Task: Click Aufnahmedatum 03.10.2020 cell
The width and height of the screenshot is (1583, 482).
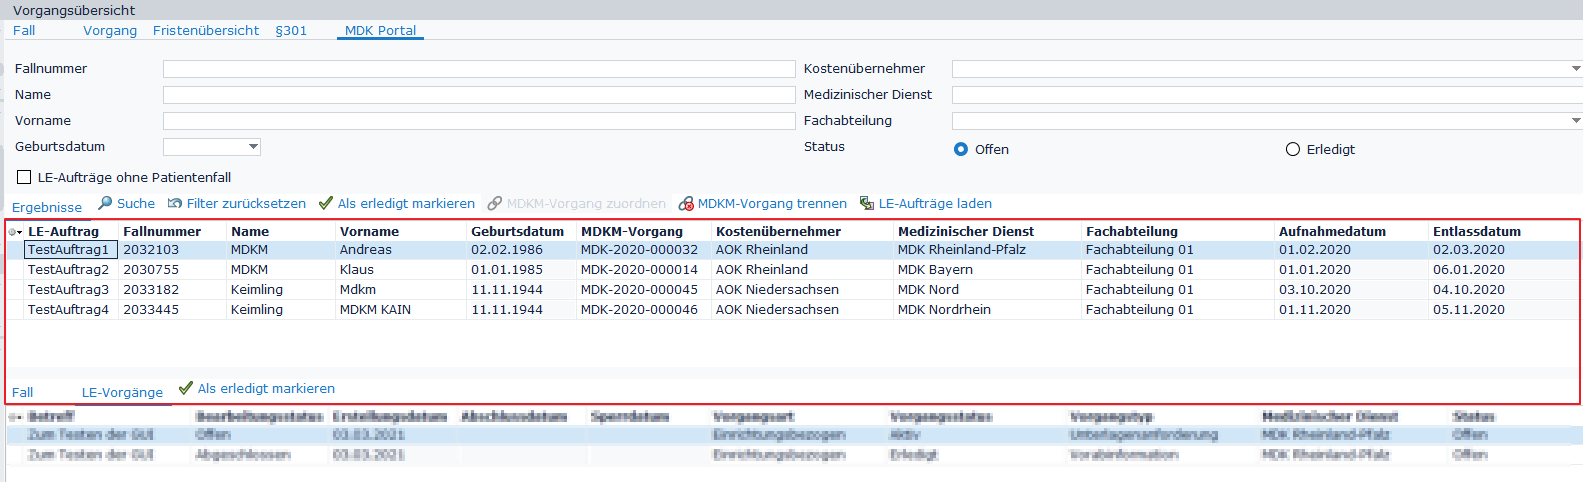Action: [x=1351, y=290]
